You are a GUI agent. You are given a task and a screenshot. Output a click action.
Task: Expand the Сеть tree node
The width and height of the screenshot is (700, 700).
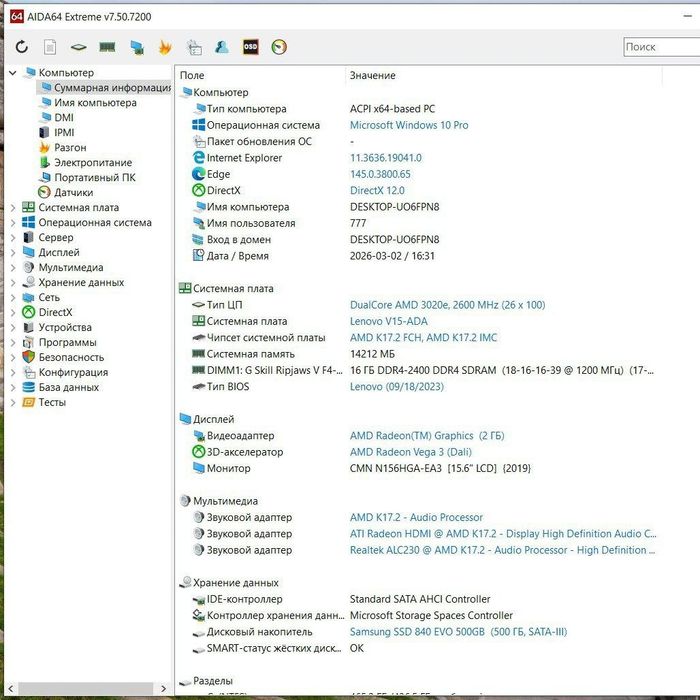(13, 297)
